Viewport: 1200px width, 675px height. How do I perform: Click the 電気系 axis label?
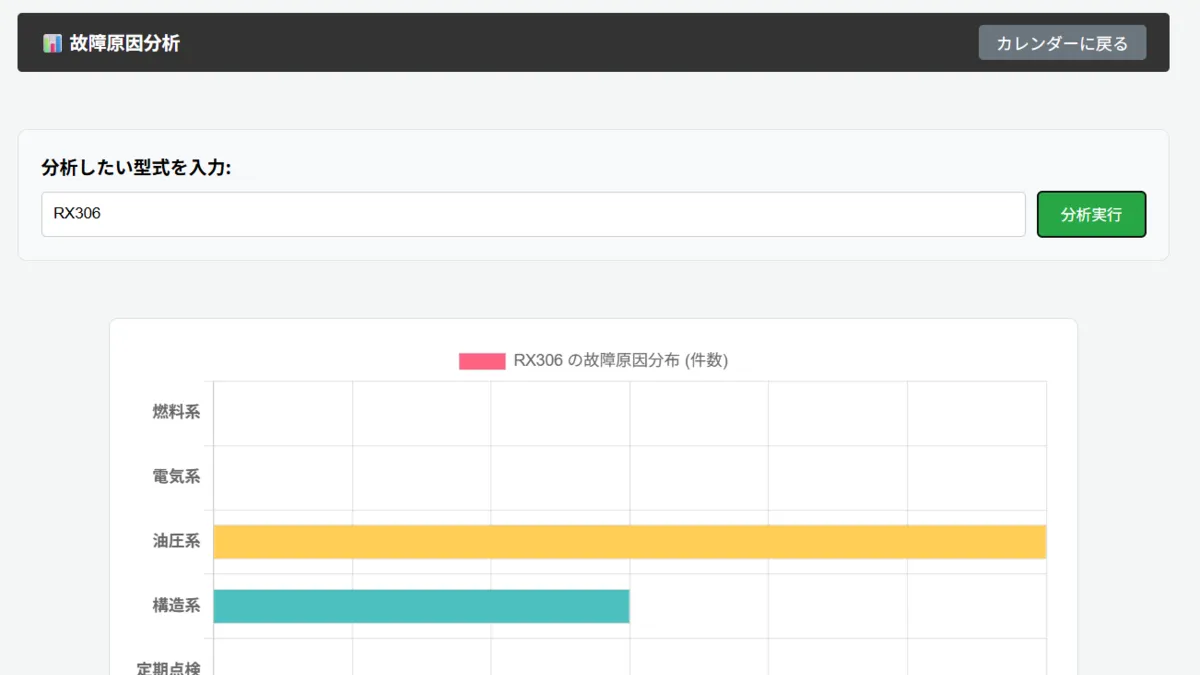(x=176, y=477)
